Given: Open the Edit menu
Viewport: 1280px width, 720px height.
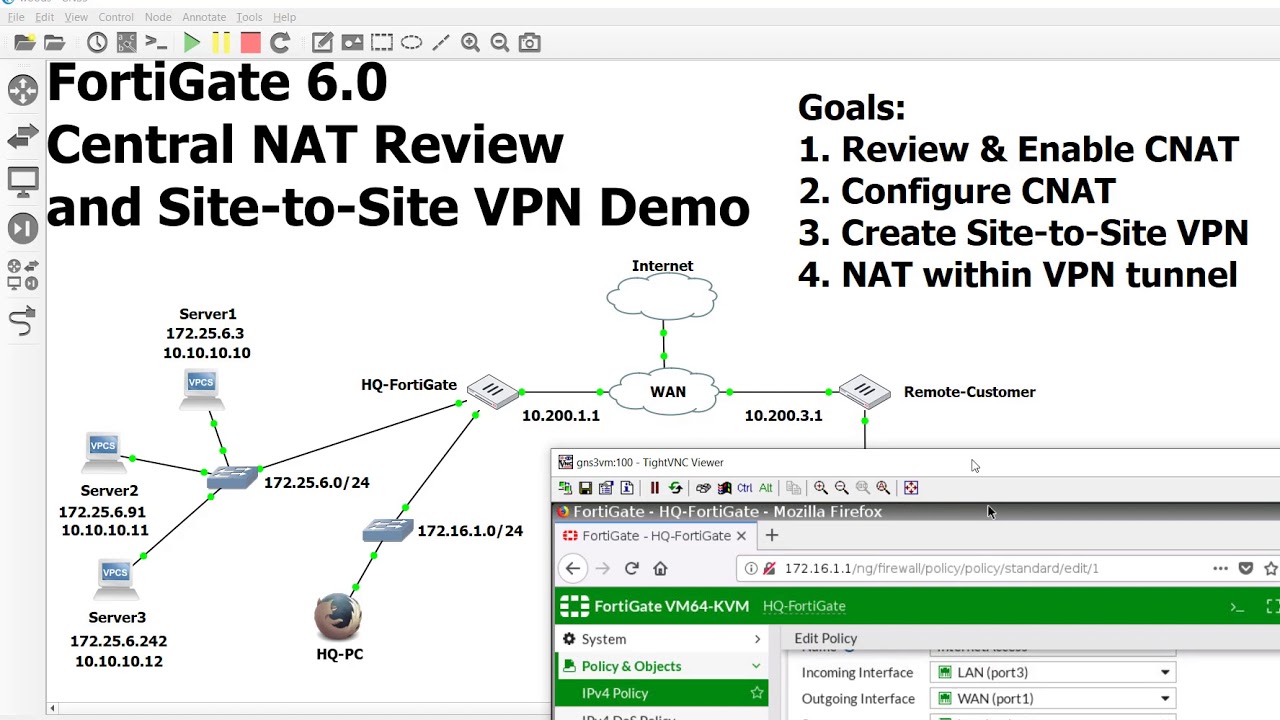Looking at the screenshot, I should (x=45, y=17).
